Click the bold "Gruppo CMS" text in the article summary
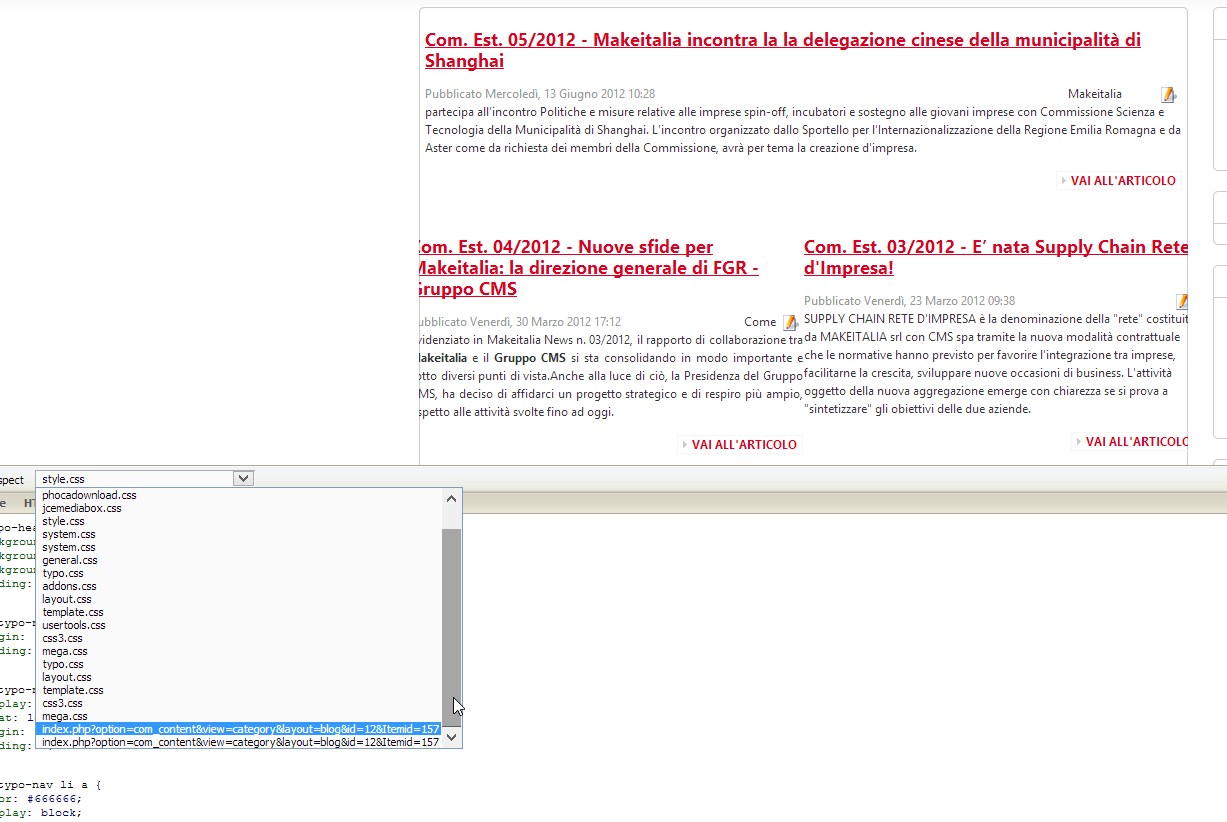Screen dimensions: 1227x822 tap(530, 358)
